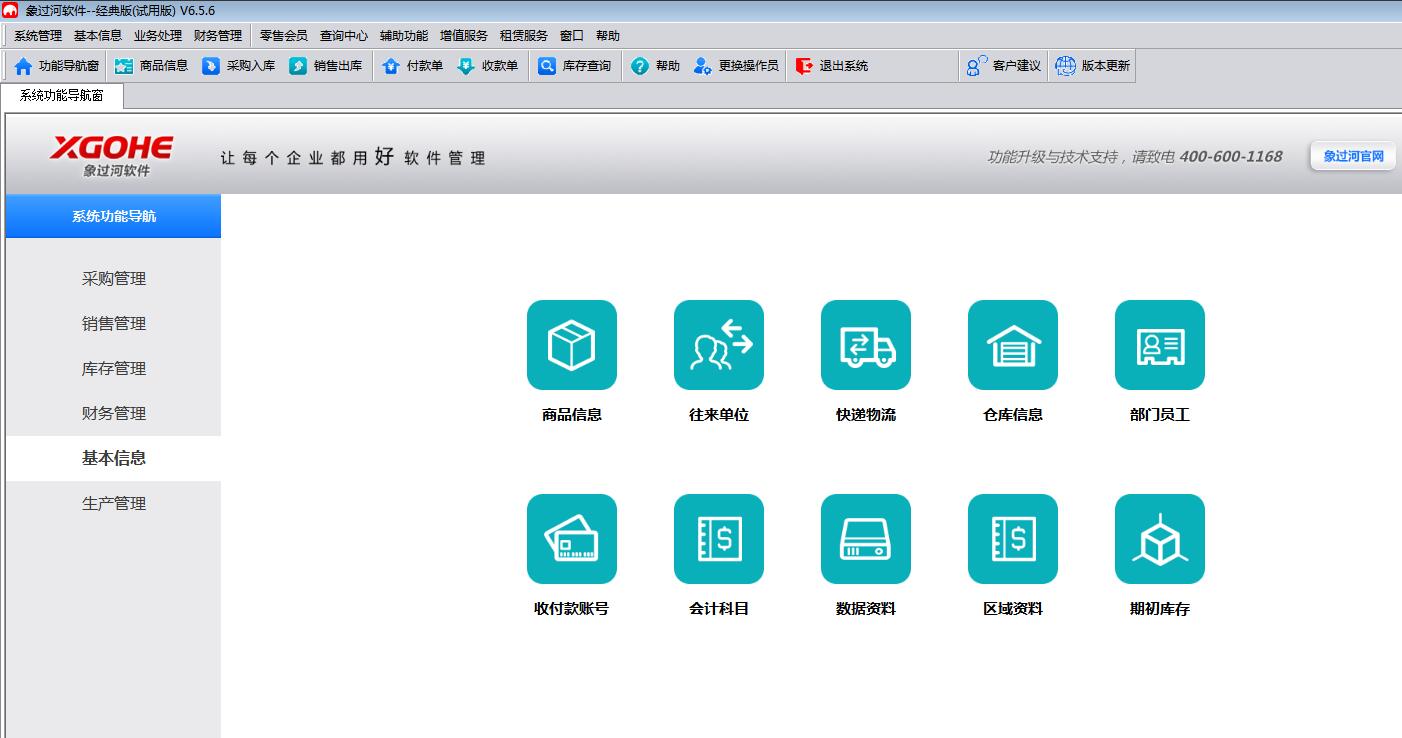Click the 版本更新 globe toolbar button
Image resolution: width=1402 pixels, height=738 pixels.
click(x=1092, y=66)
